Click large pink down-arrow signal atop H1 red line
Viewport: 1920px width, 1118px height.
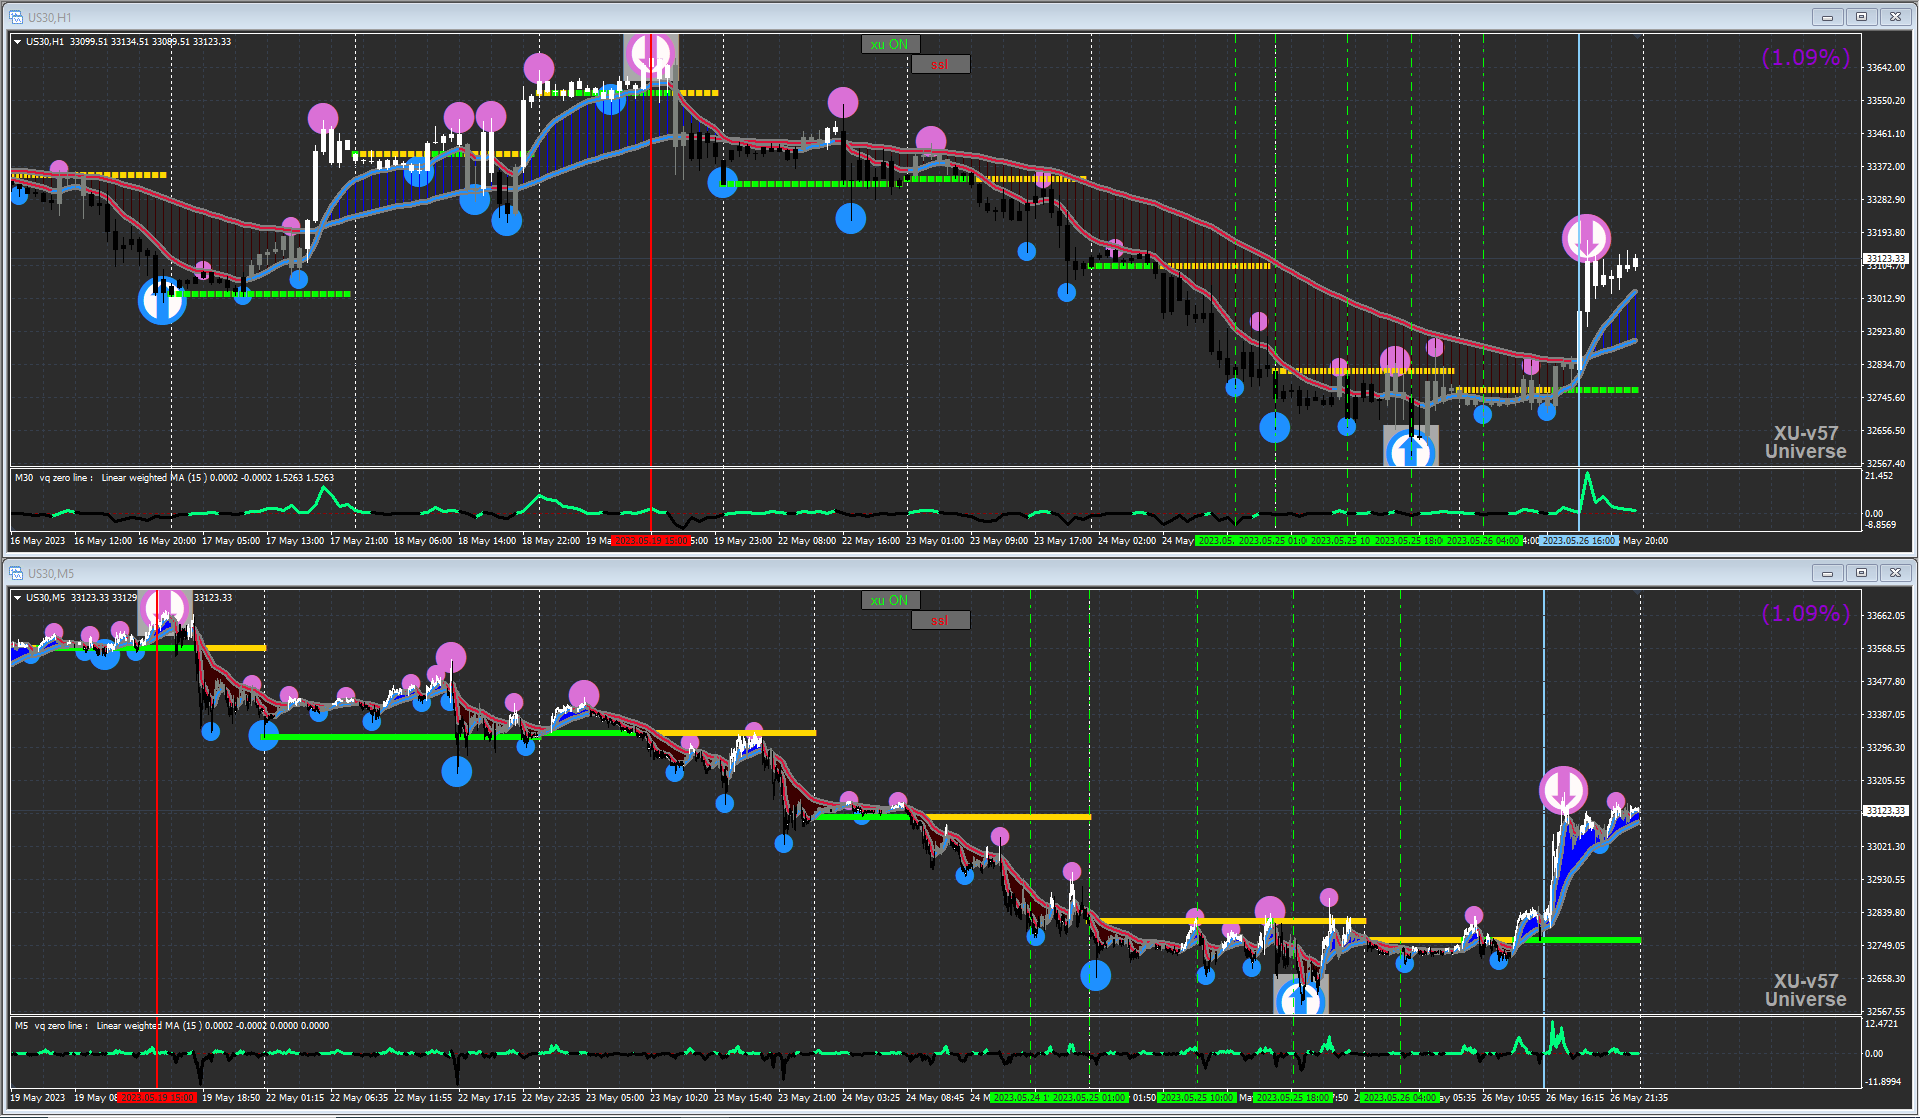tap(651, 55)
